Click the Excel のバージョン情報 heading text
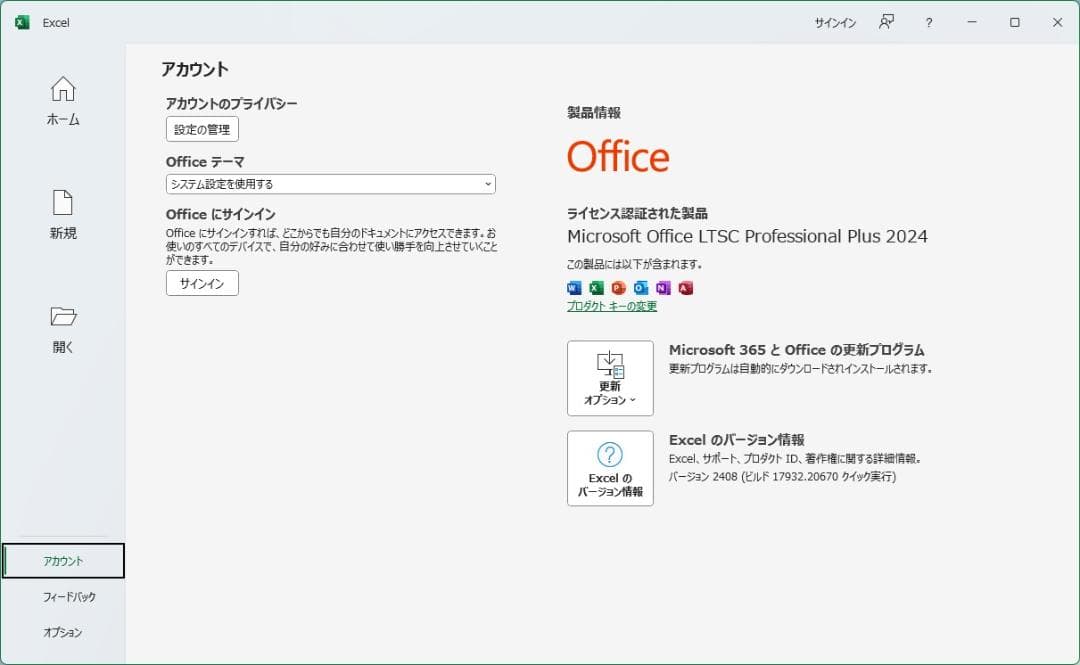This screenshot has height=665, width=1080. [x=736, y=440]
